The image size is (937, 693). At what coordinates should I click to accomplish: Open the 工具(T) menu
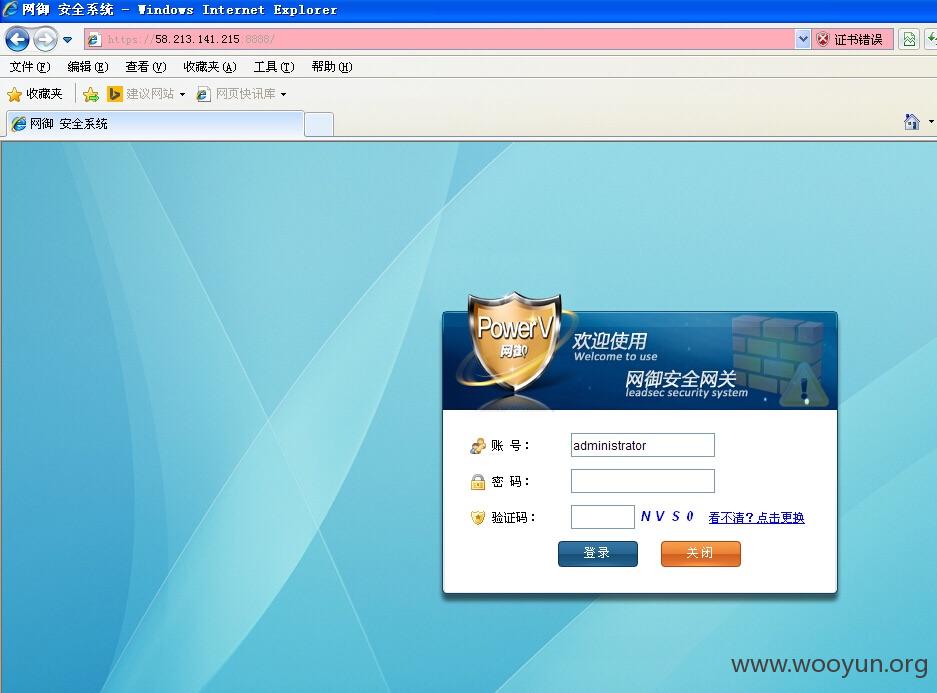[274, 67]
